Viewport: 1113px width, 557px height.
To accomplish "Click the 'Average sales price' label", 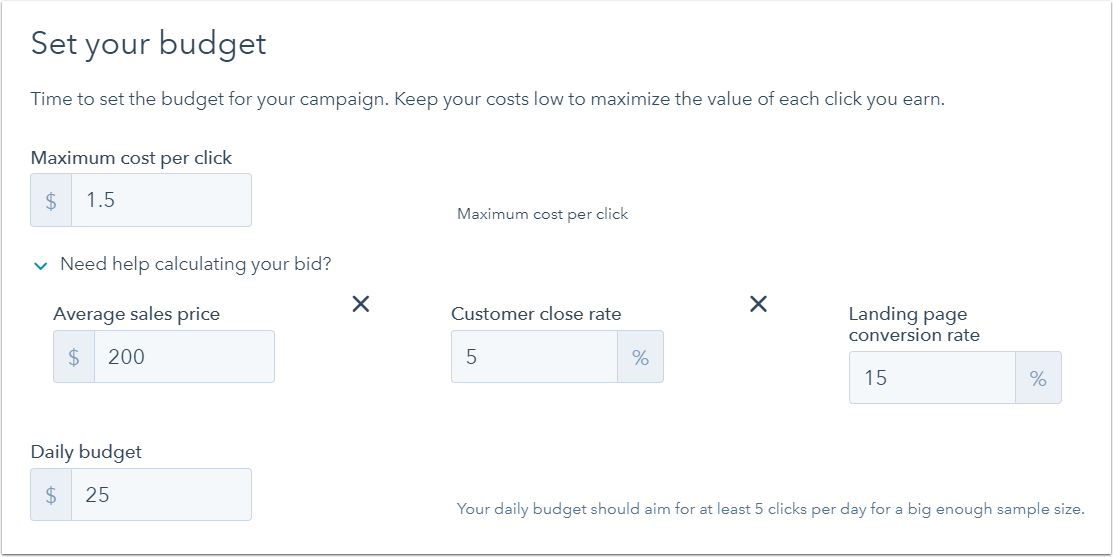I will tap(136, 314).
